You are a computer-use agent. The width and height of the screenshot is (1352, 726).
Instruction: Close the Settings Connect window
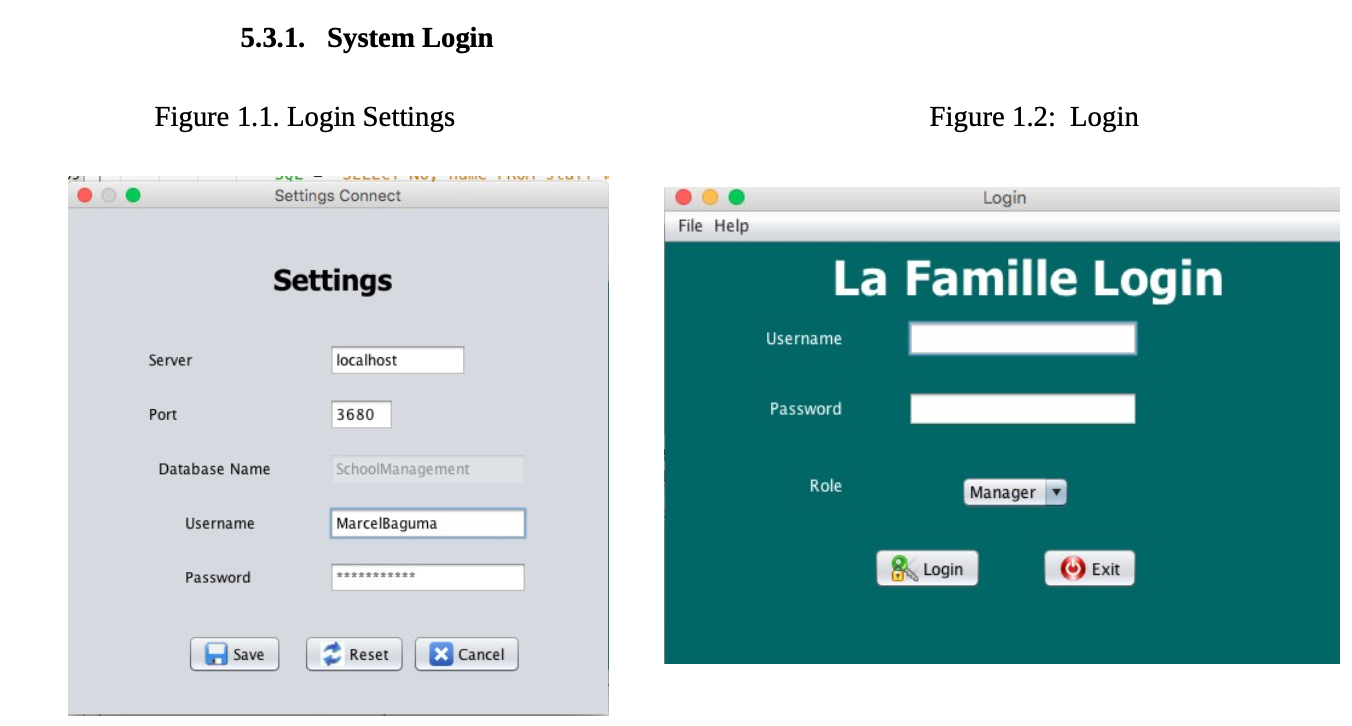[x=85, y=195]
